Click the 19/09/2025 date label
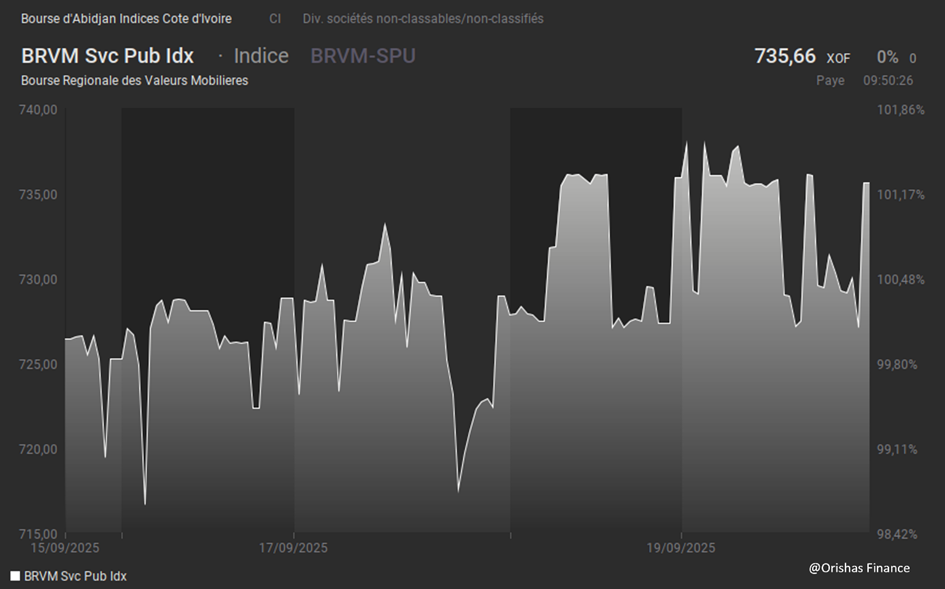Screen dimensions: 945x589 (x=681, y=548)
